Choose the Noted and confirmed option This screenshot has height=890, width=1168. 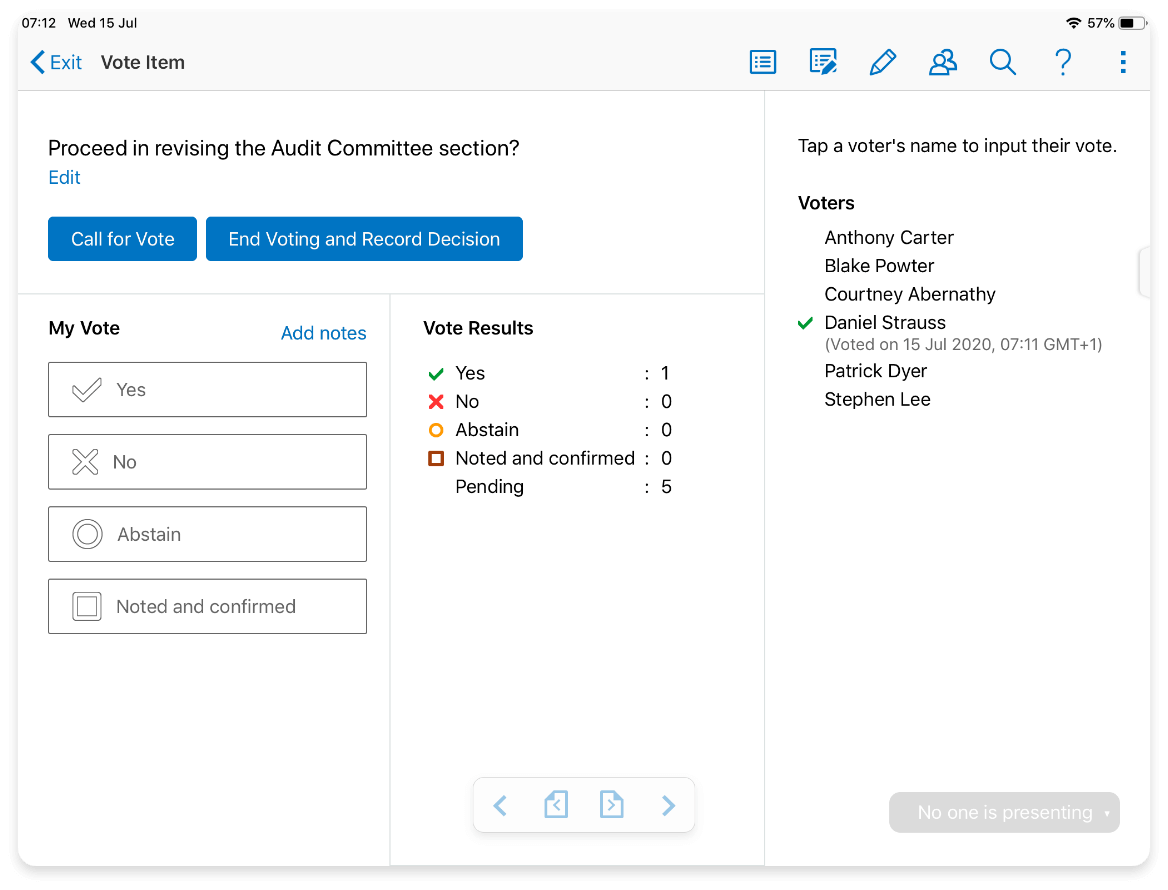click(207, 606)
